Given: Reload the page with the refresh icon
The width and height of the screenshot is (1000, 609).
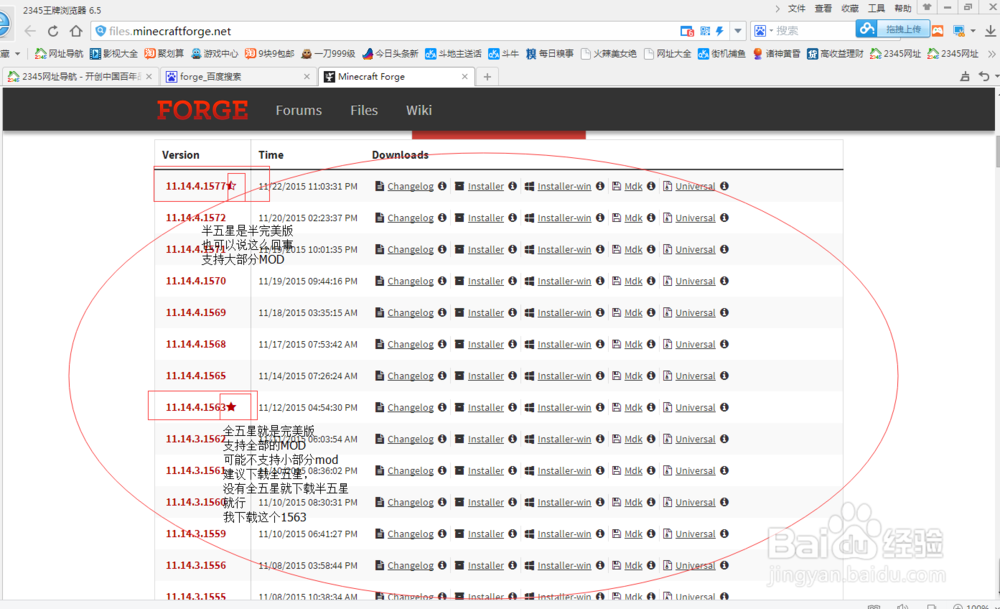Looking at the screenshot, I should tap(53, 31).
